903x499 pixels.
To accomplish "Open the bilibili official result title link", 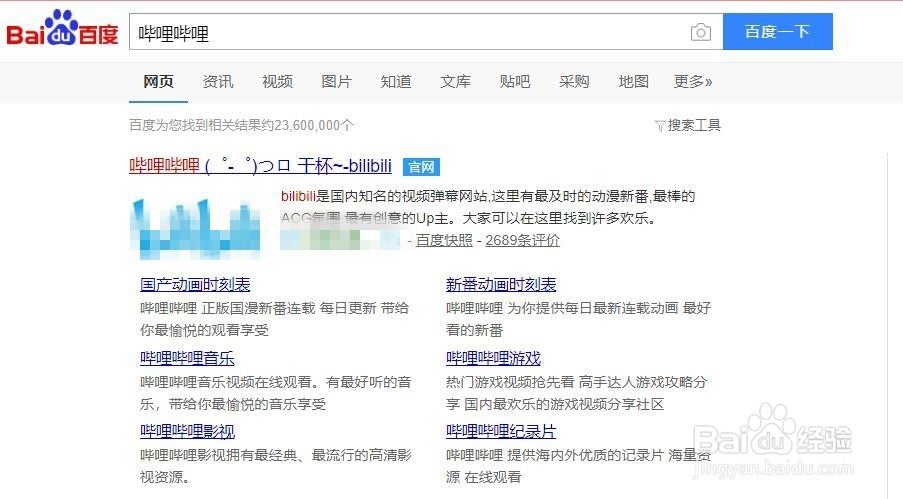I will [260, 166].
